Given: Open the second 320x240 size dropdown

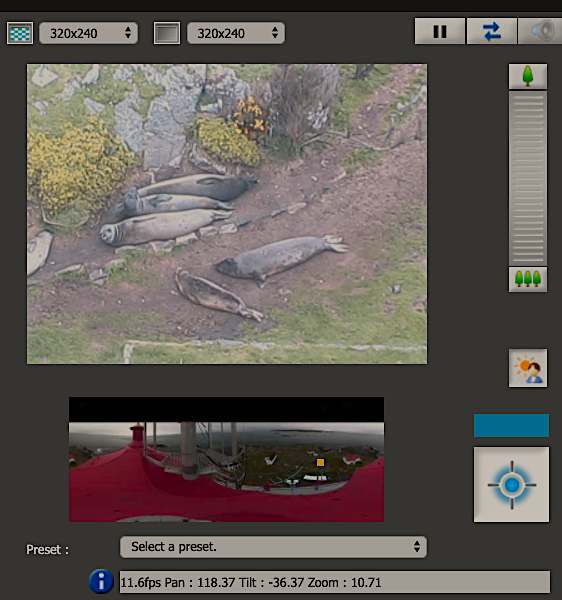Looking at the screenshot, I should pyautogui.click(x=236, y=33).
